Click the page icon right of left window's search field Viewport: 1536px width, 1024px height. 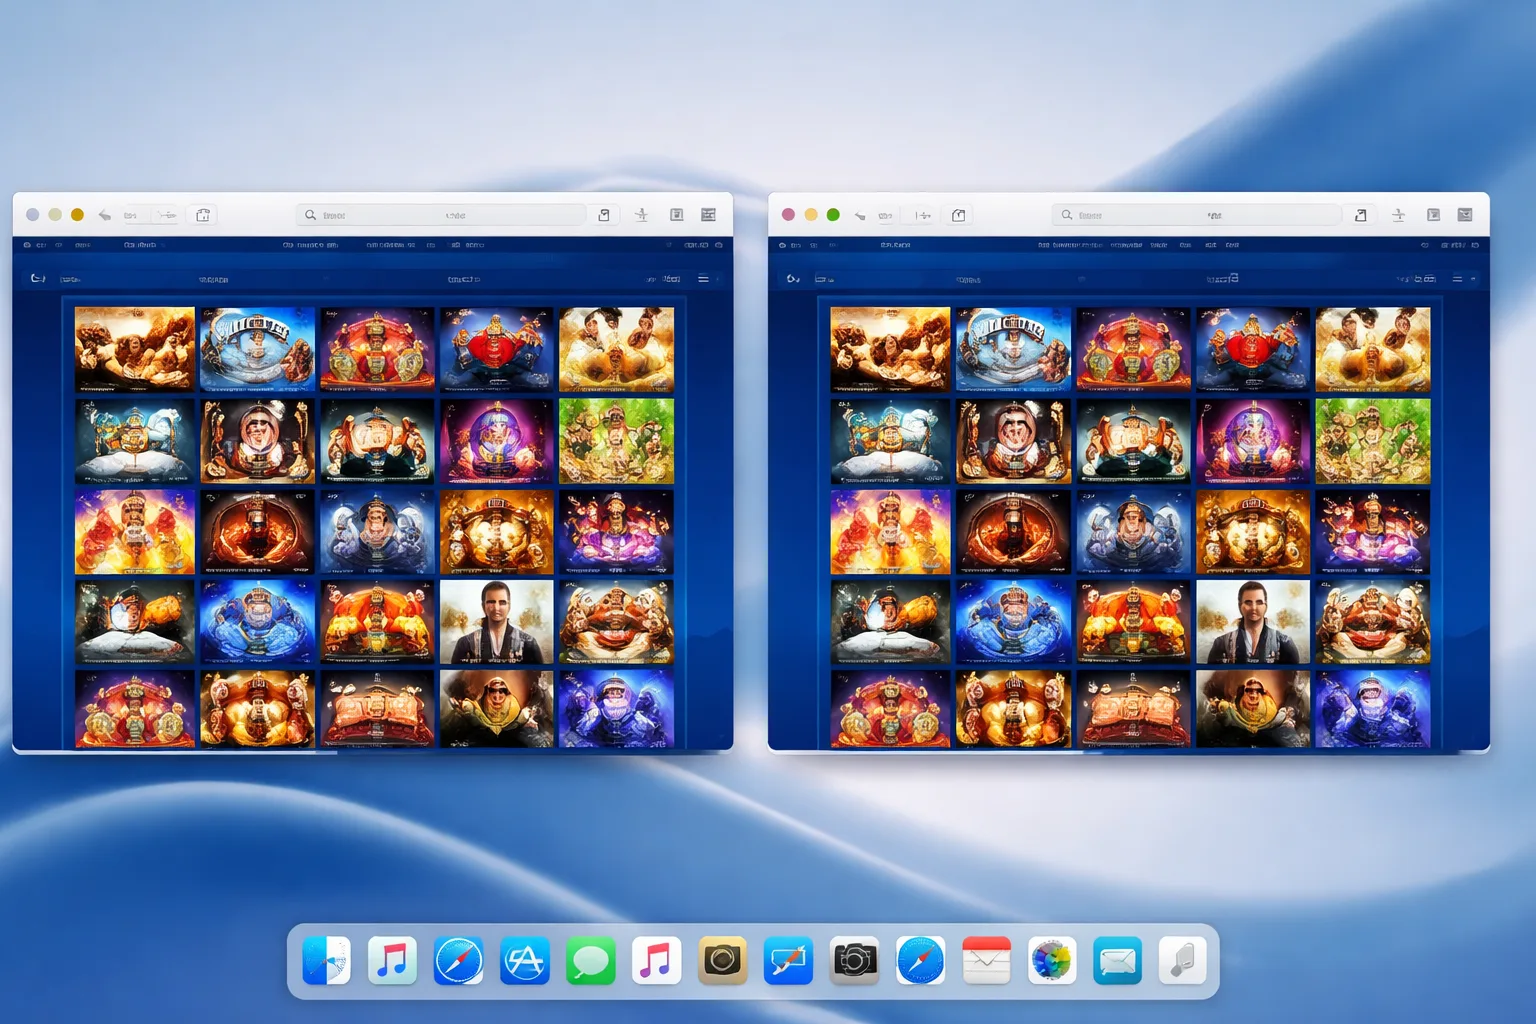pos(604,215)
